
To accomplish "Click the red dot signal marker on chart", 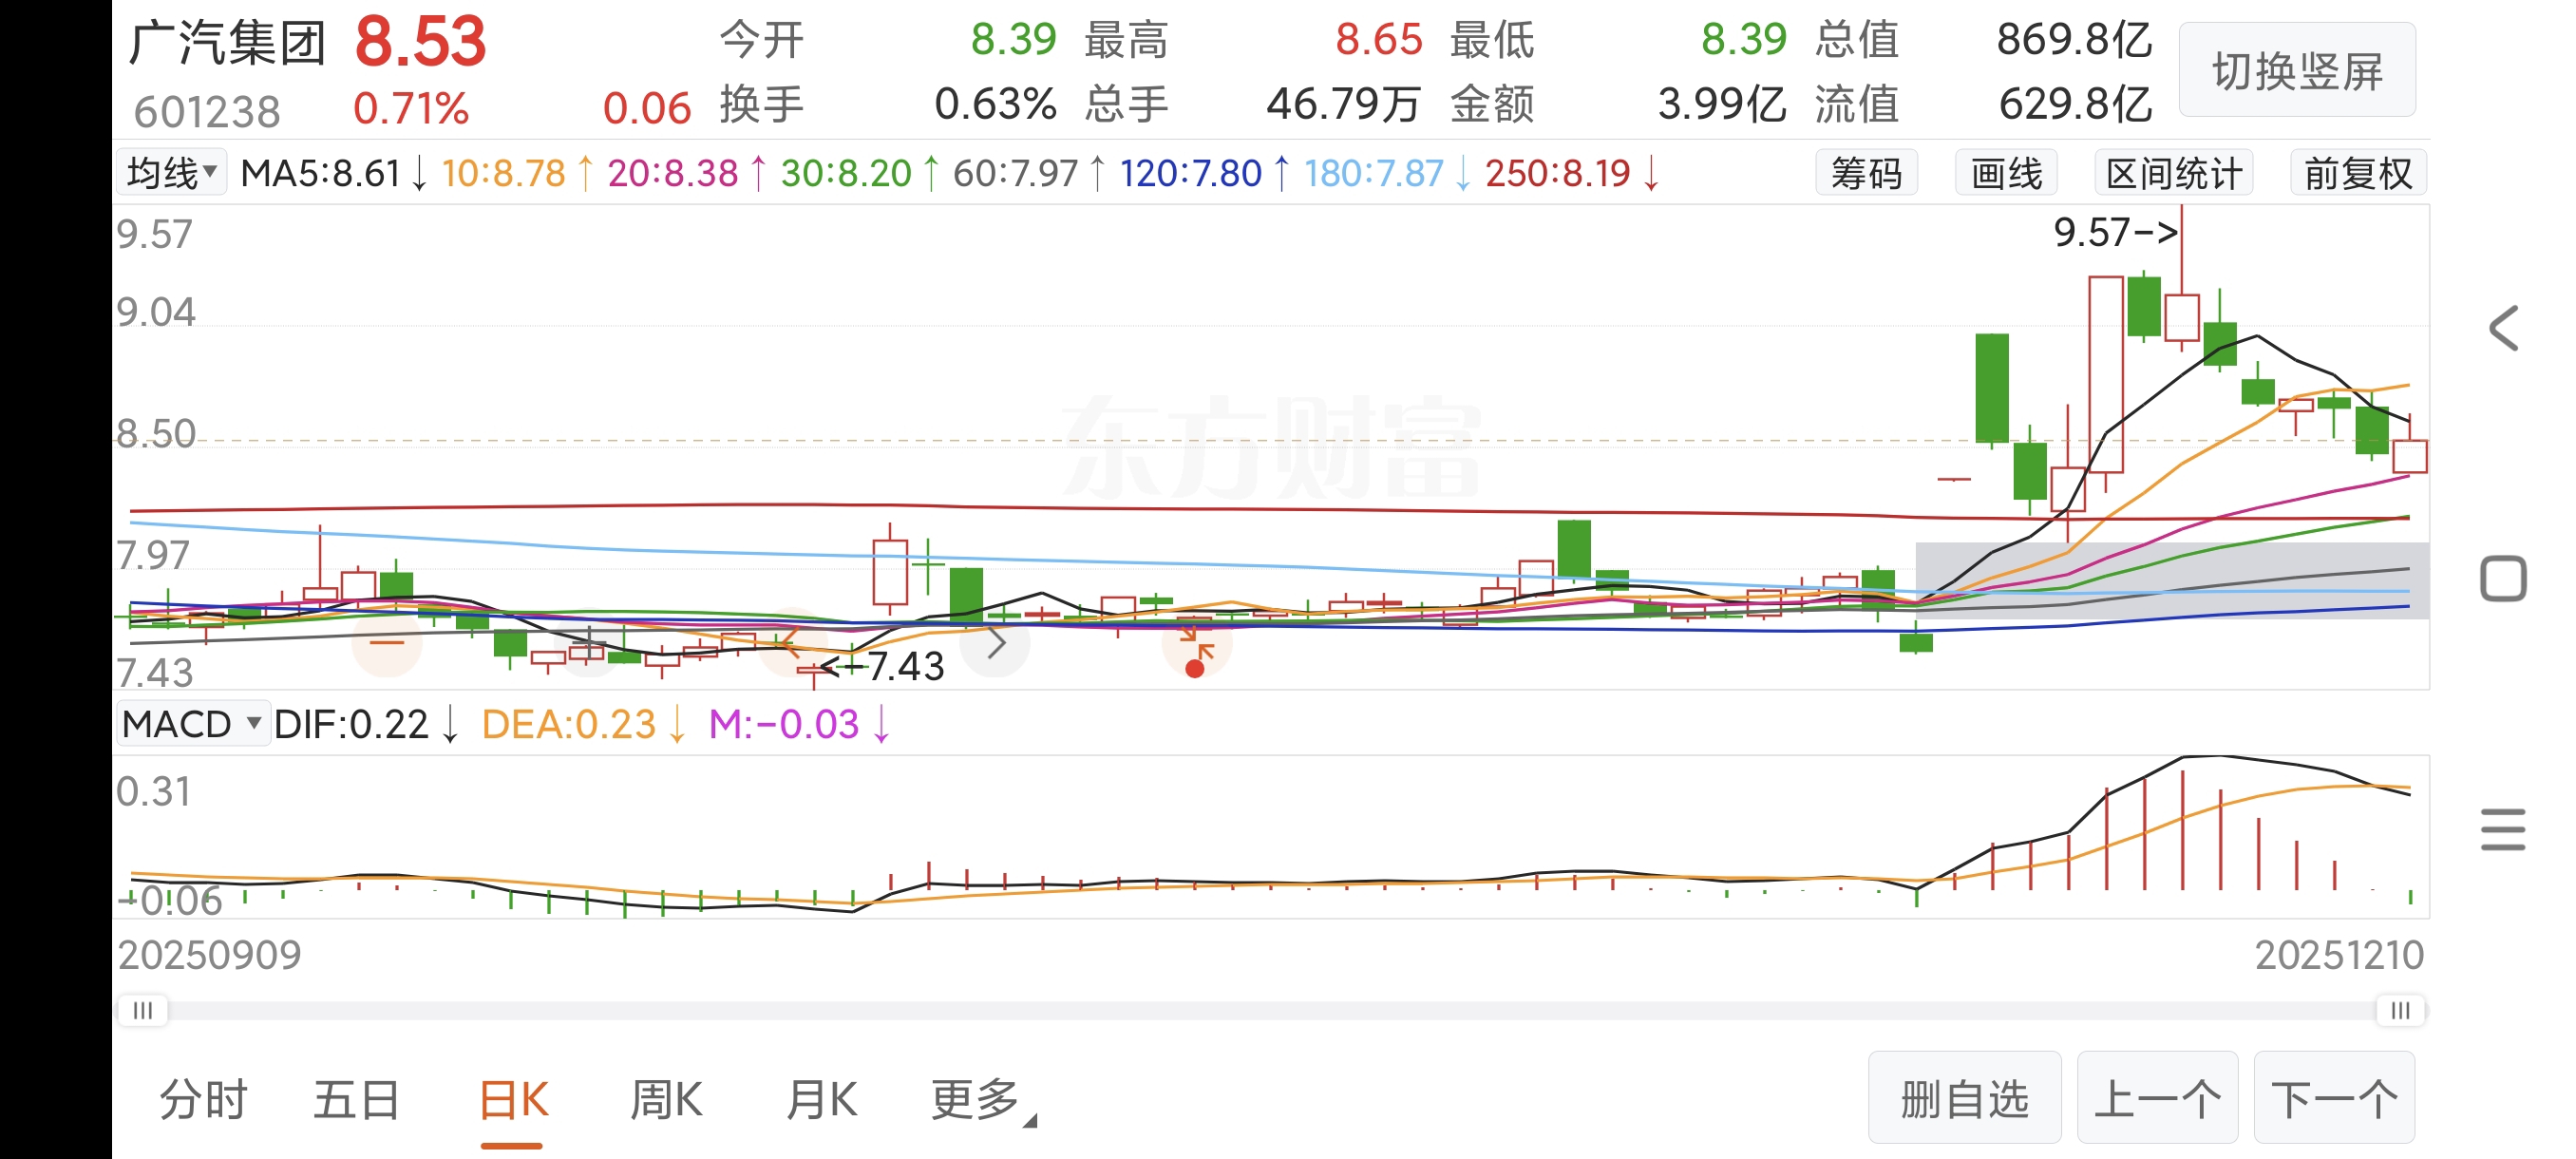I will point(1194,668).
